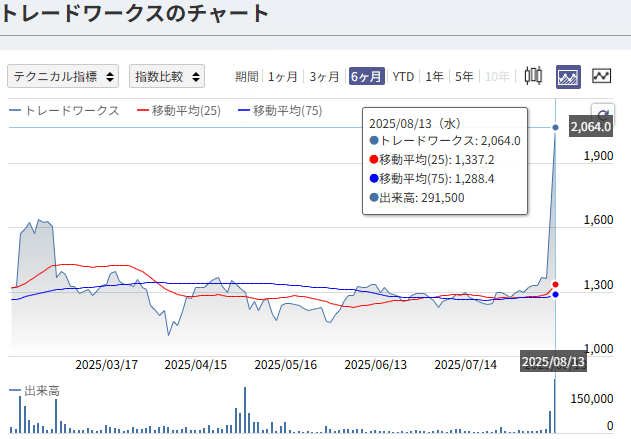Click the 2025/07/14 date label
Viewport: 631px width, 439px height.
coord(466,365)
